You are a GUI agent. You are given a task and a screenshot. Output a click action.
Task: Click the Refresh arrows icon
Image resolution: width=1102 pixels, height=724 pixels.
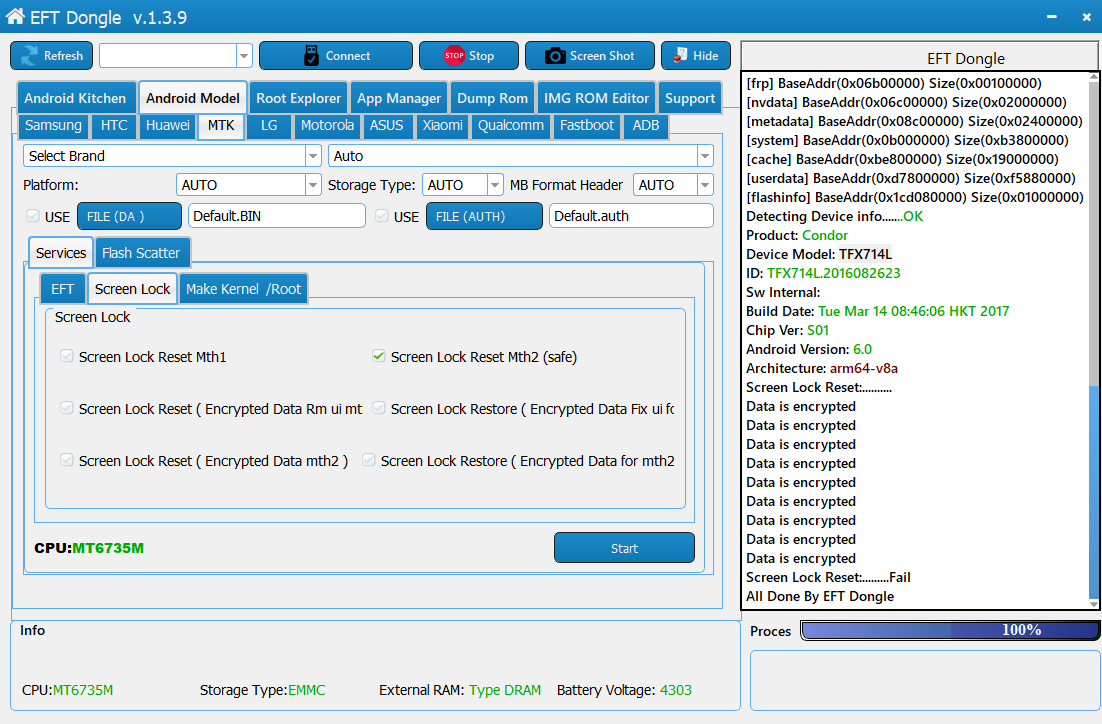coord(30,56)
